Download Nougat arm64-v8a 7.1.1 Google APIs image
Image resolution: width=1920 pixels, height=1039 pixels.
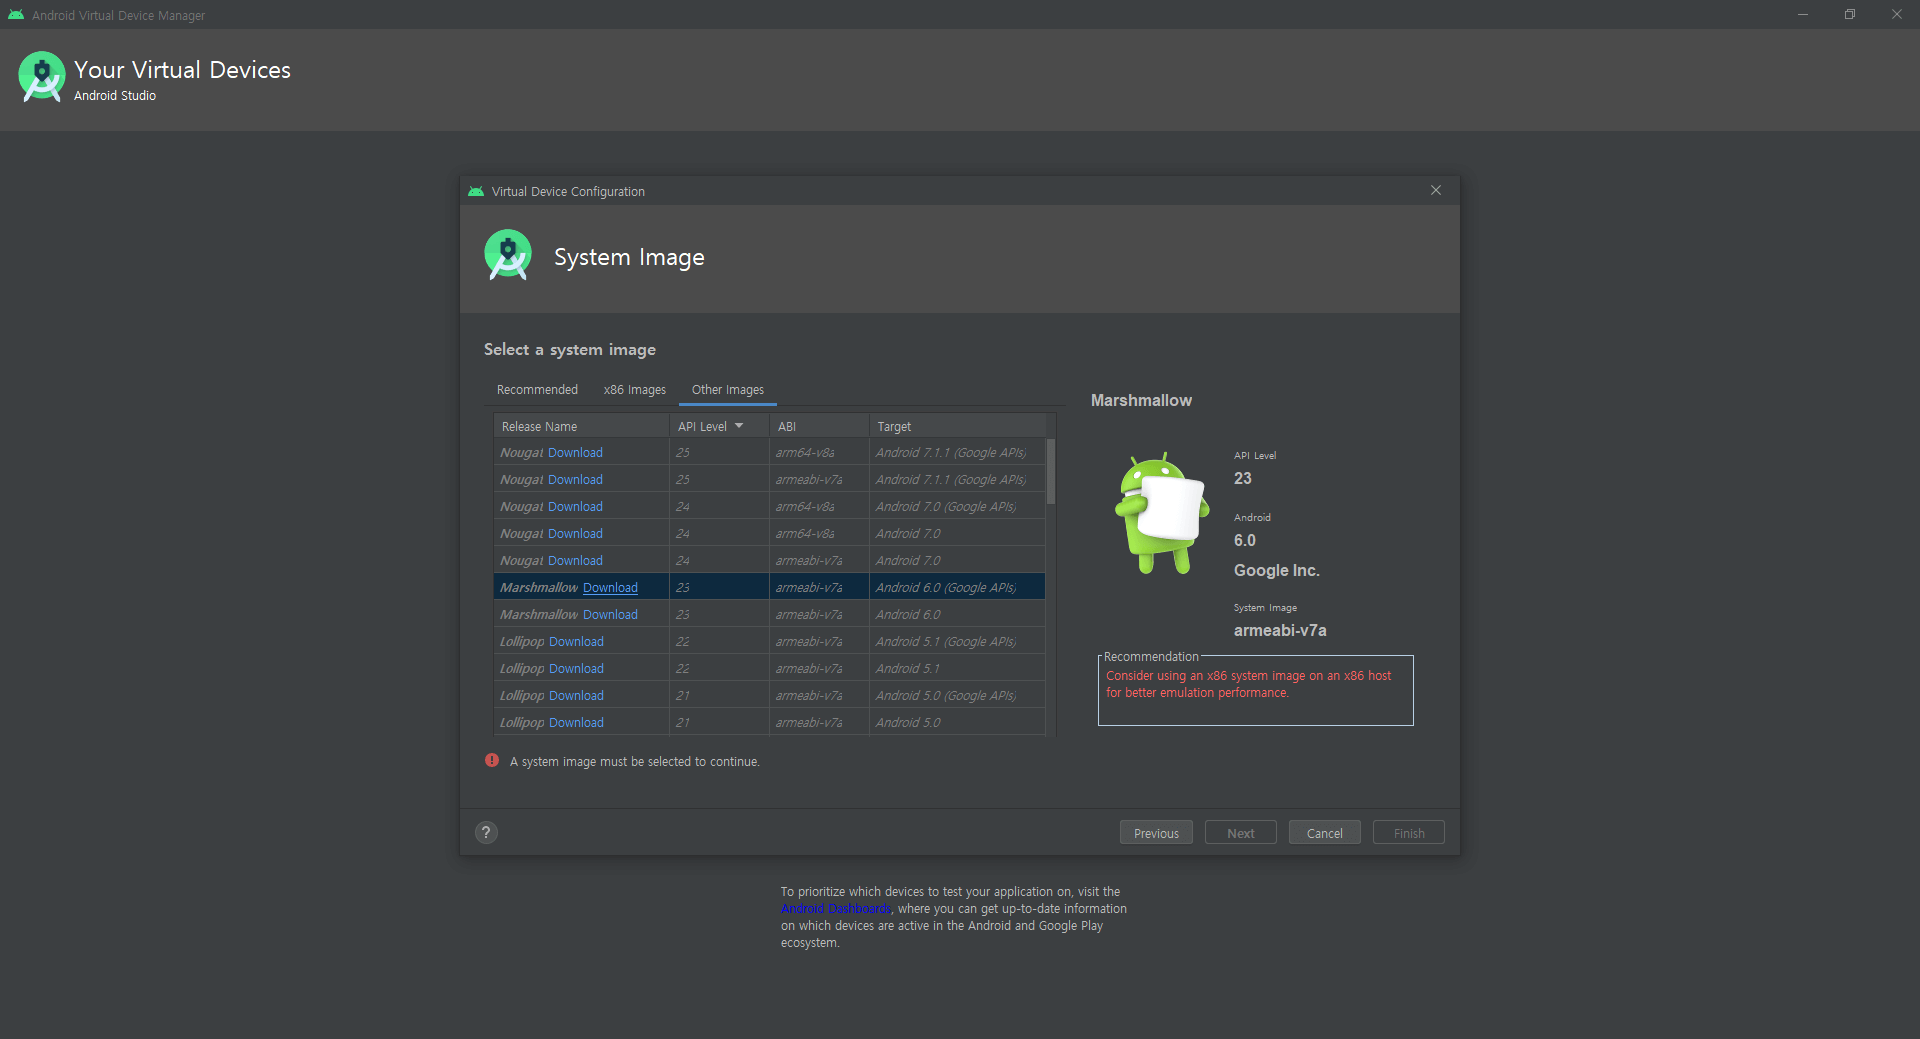[575, 453]
